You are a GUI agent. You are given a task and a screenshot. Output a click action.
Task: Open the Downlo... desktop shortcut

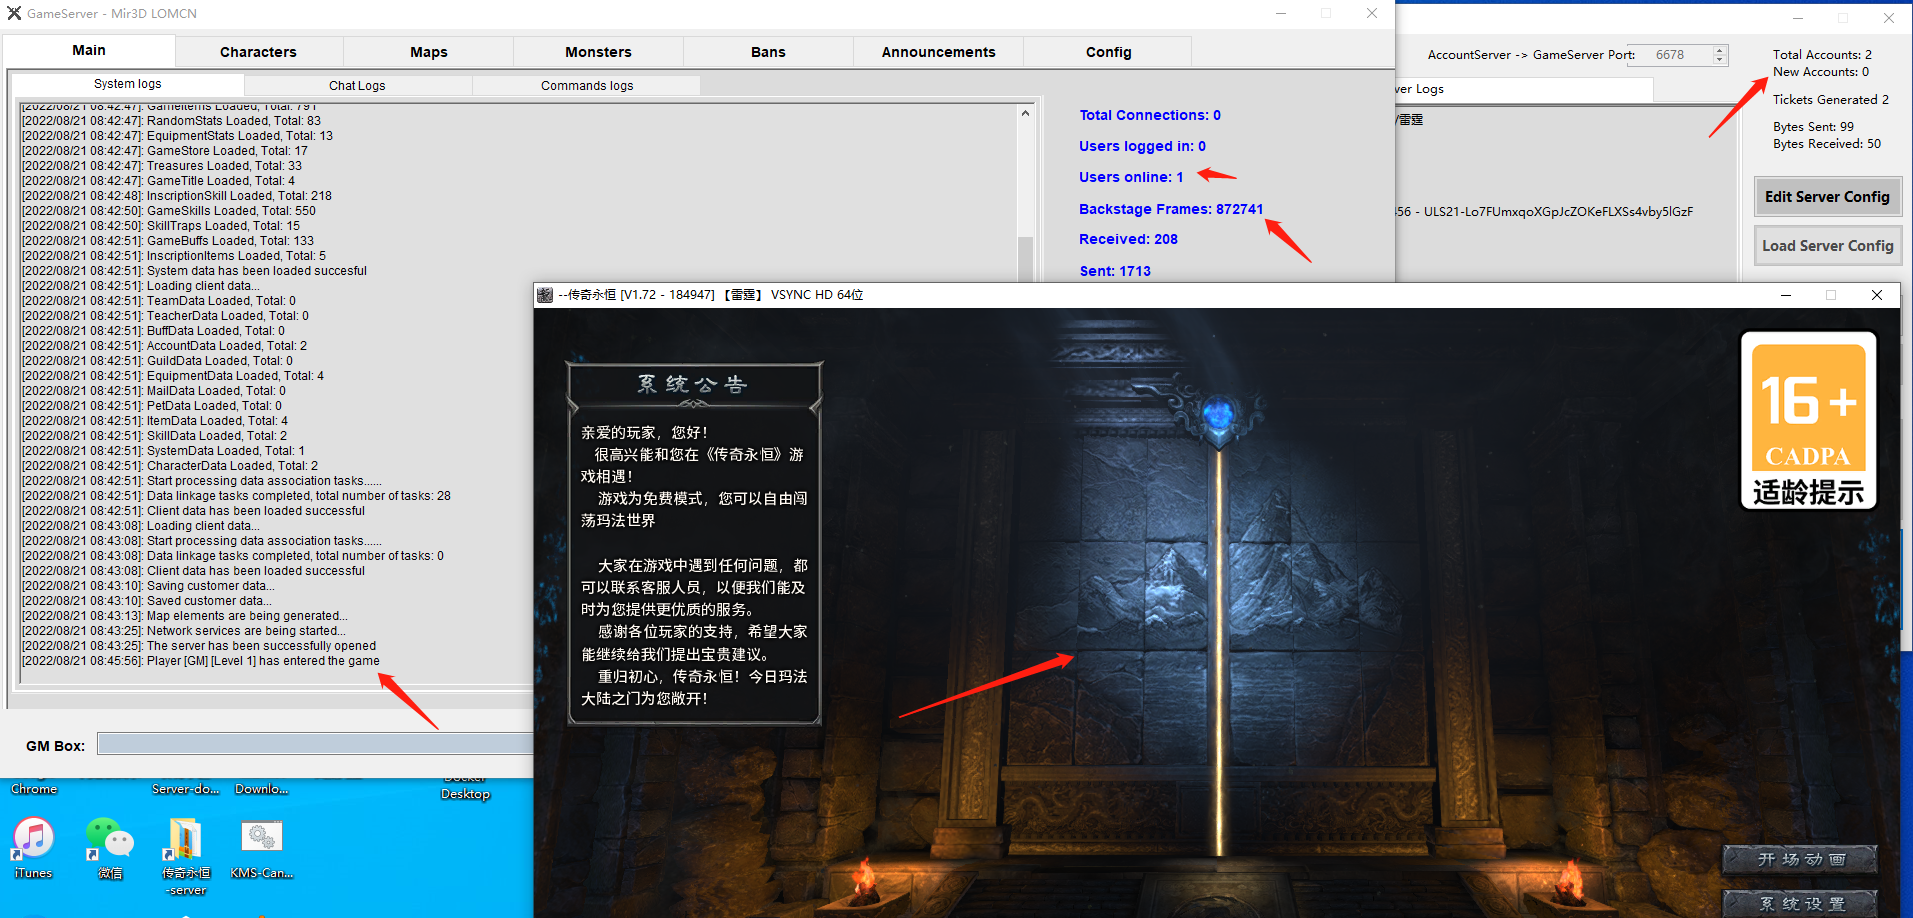262,789
